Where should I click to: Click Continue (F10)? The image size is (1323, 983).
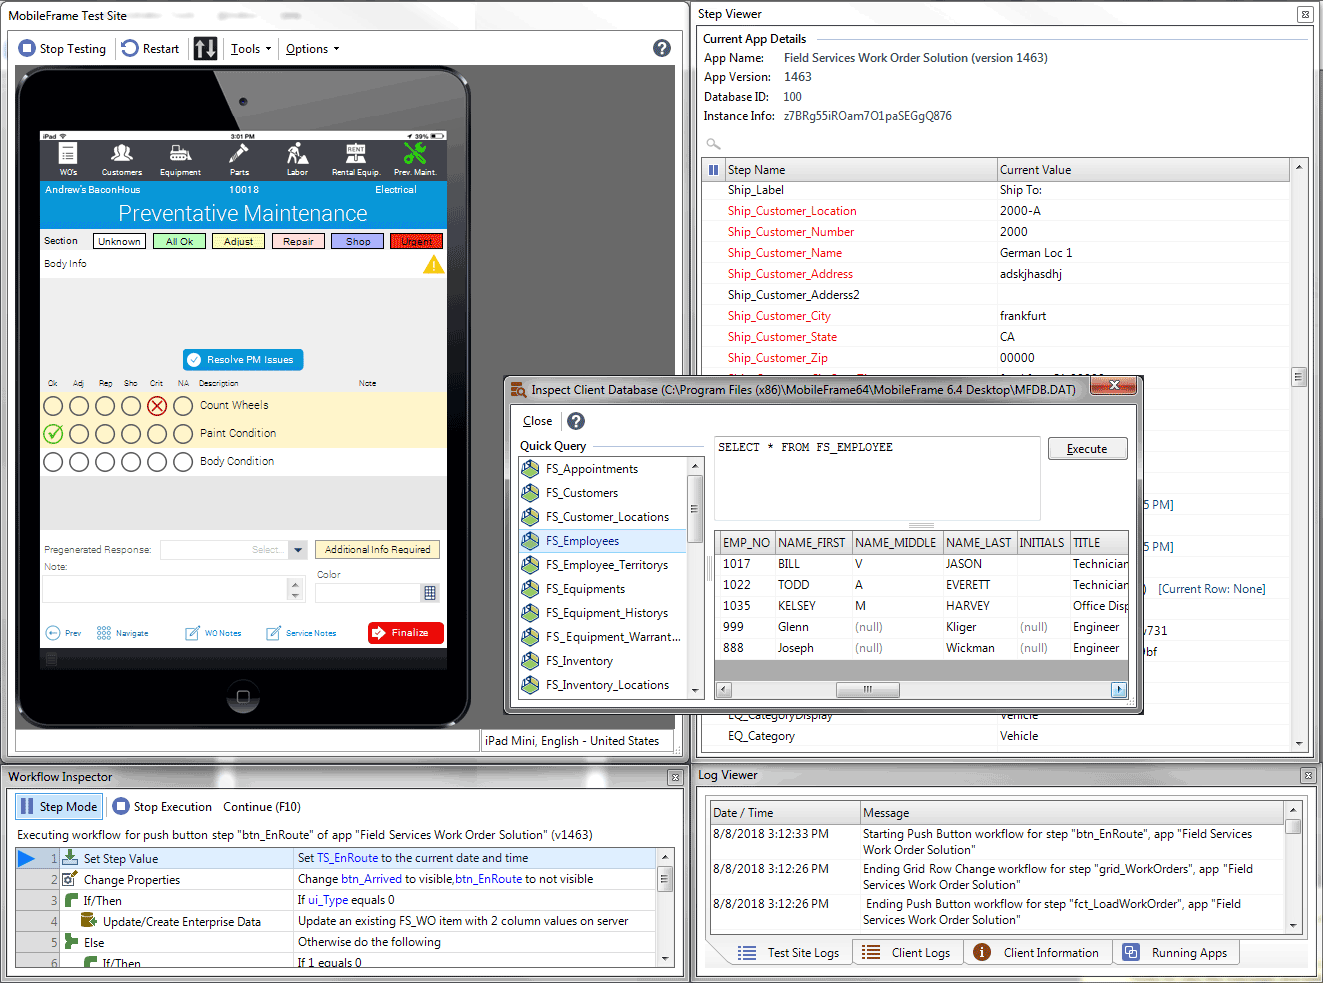pyautogui.click(x=262, y=806)
